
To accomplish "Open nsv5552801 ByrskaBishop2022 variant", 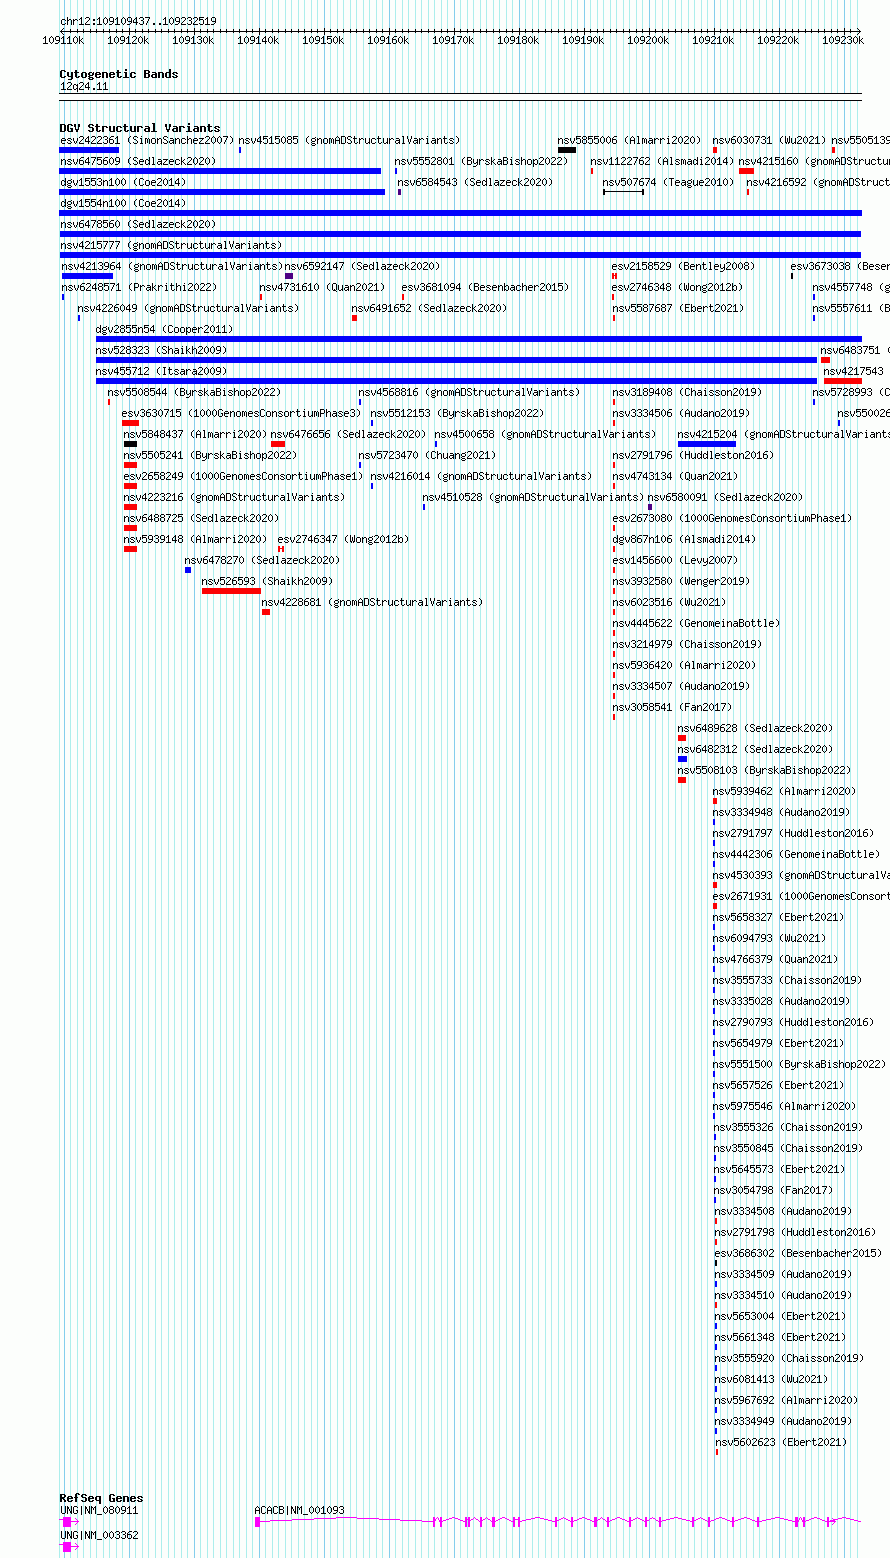I will [481, 161].
